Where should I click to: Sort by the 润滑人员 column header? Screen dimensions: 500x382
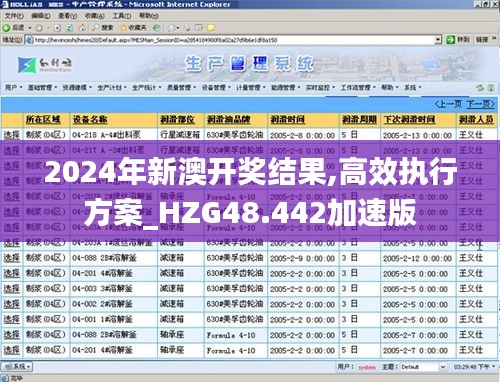(x=476, y=120)
